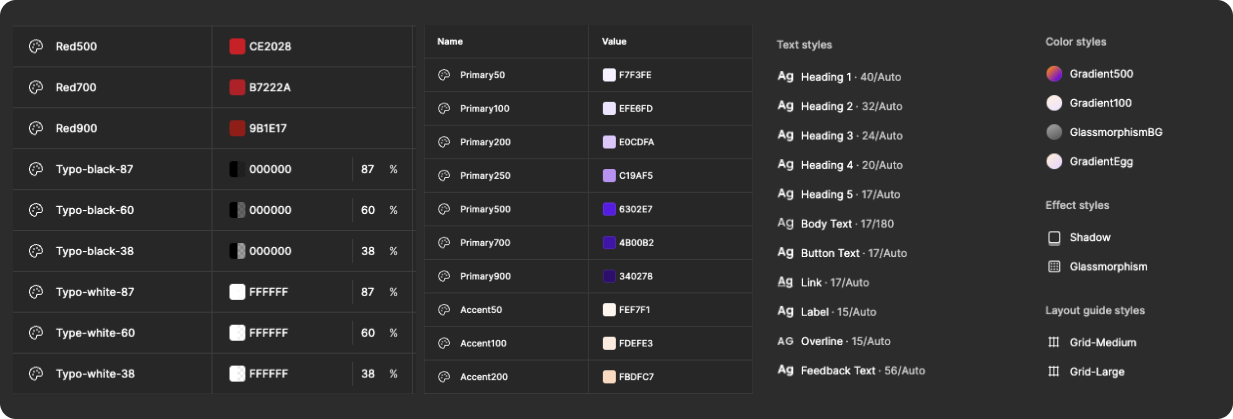Select the Gradient500 color style swatch
Screen dimensions: 1233x419
click(1054, 74)
